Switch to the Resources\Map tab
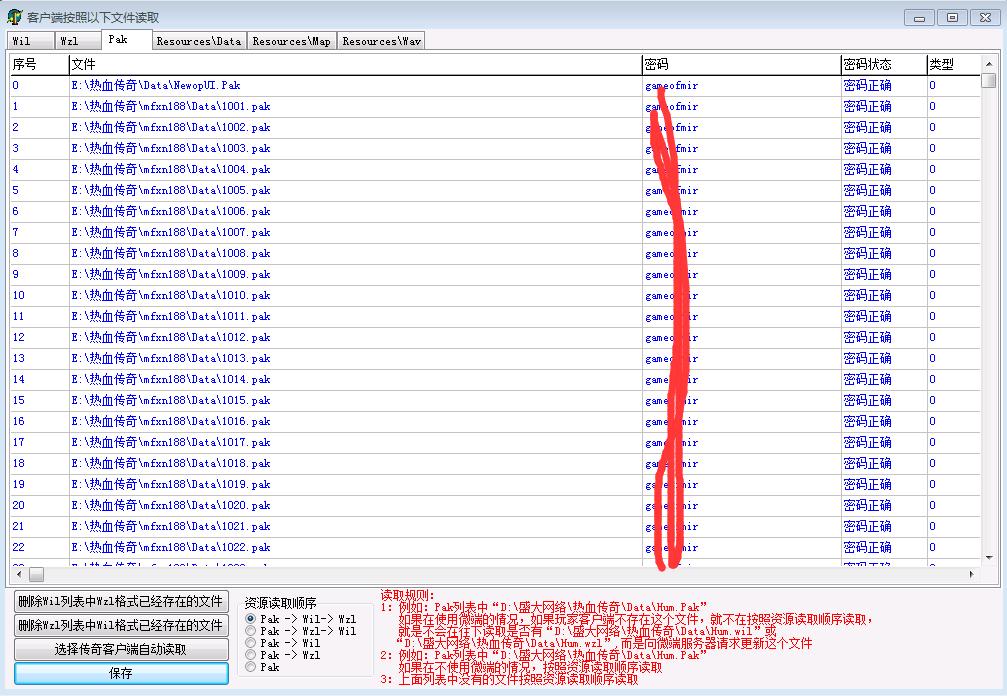Screen dimensions: 1007x696 coord(291,41)
